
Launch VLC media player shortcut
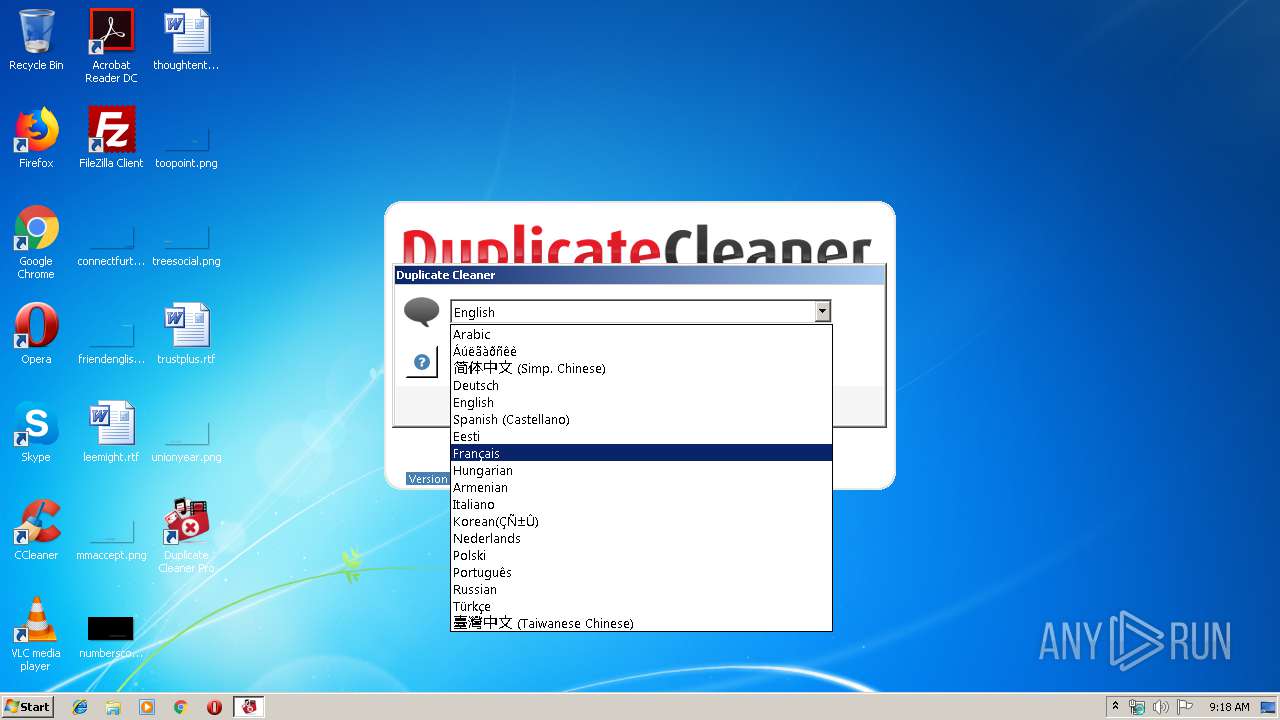(x=36, y=634)
